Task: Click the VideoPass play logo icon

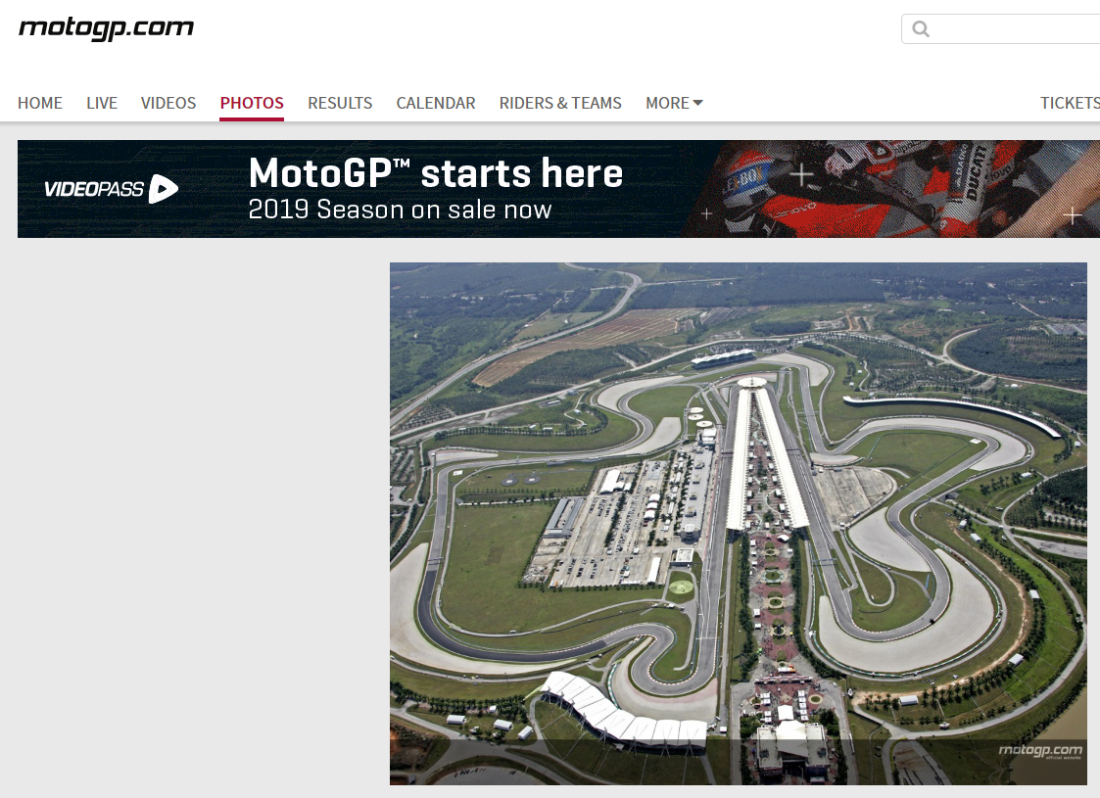Action: pos(163,189)
